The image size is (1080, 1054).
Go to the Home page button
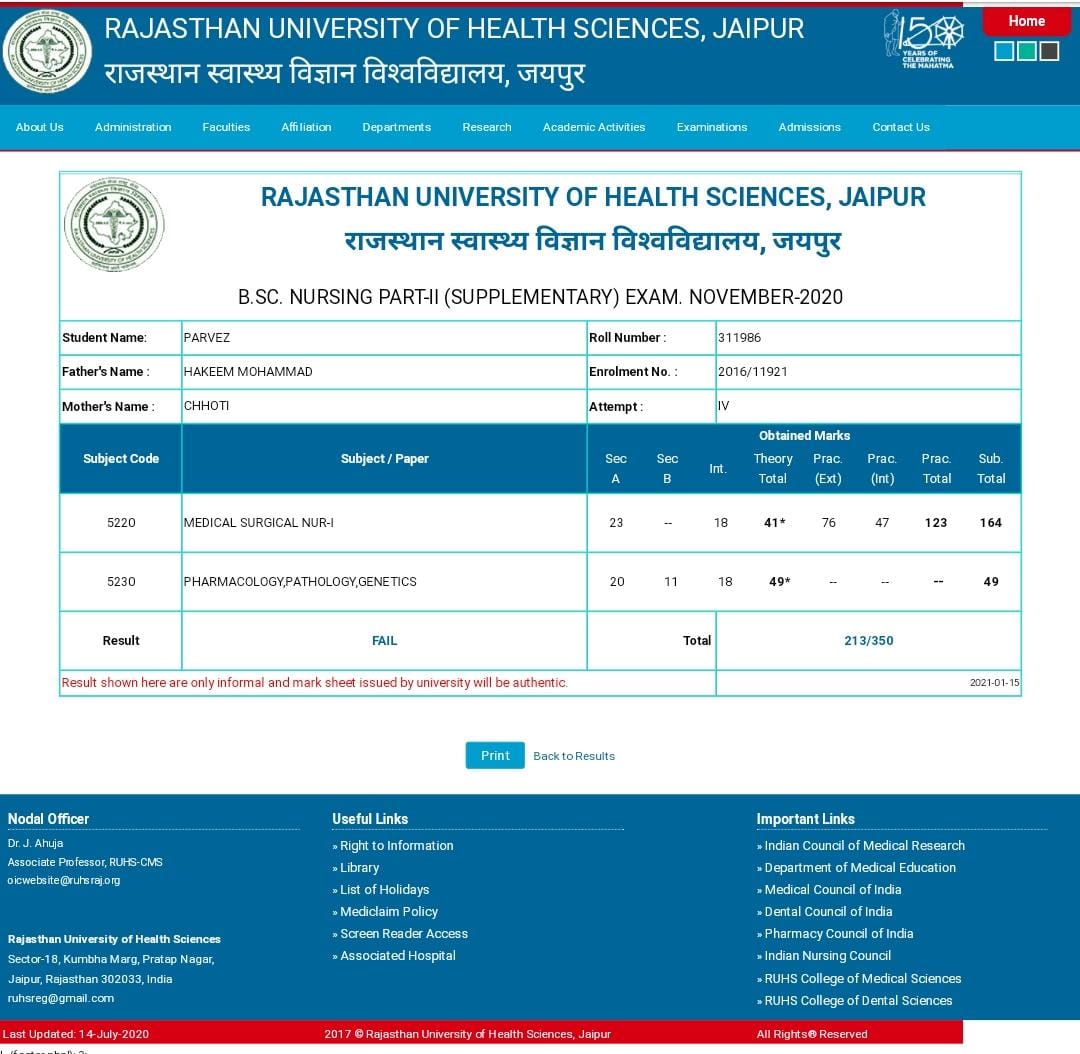1026,21
